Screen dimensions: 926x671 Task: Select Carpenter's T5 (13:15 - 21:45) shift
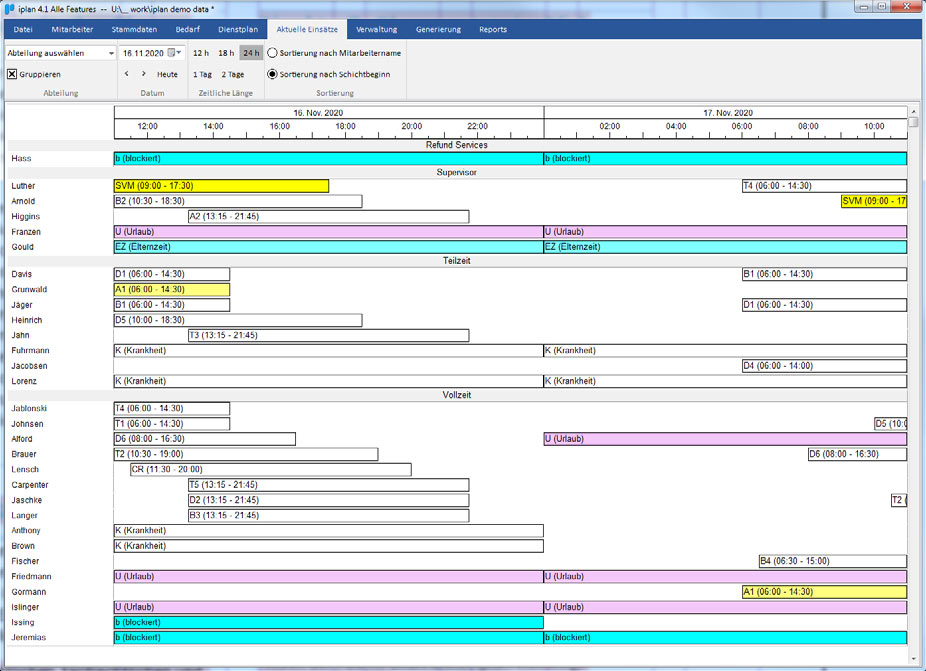pyautogui.click(x=328, y=485)
